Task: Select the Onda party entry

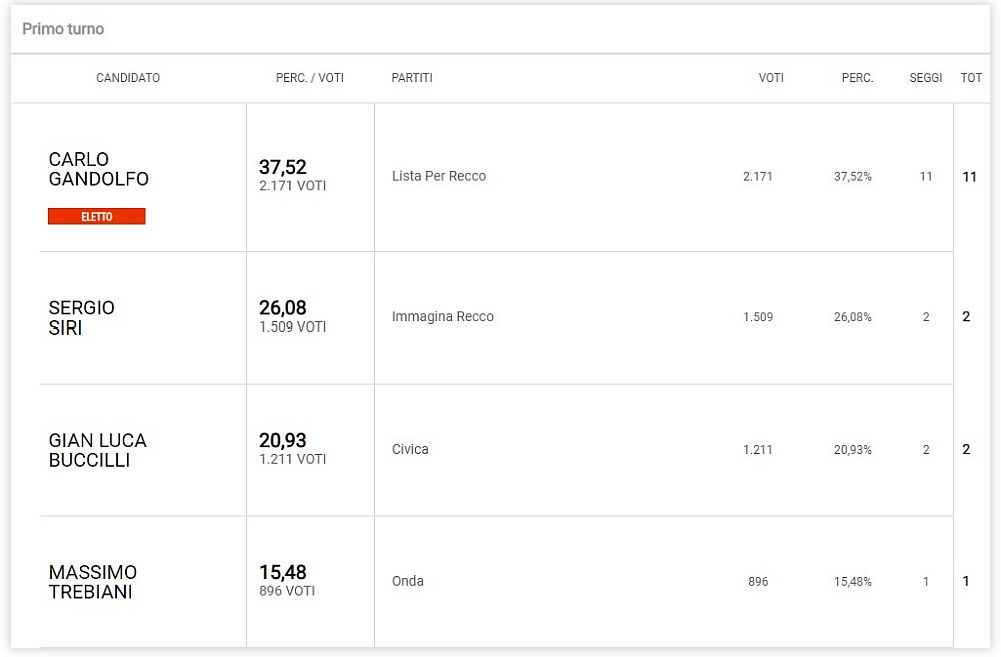Action: [x=407, y=581]
